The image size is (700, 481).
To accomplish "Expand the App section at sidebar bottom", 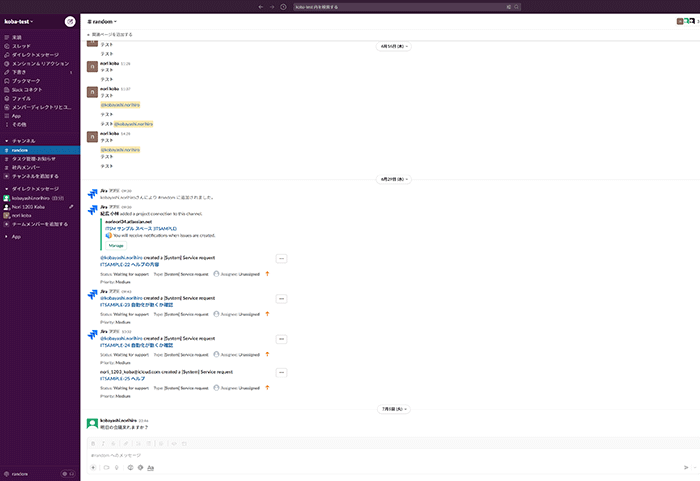I will click(x=6, y=237).
